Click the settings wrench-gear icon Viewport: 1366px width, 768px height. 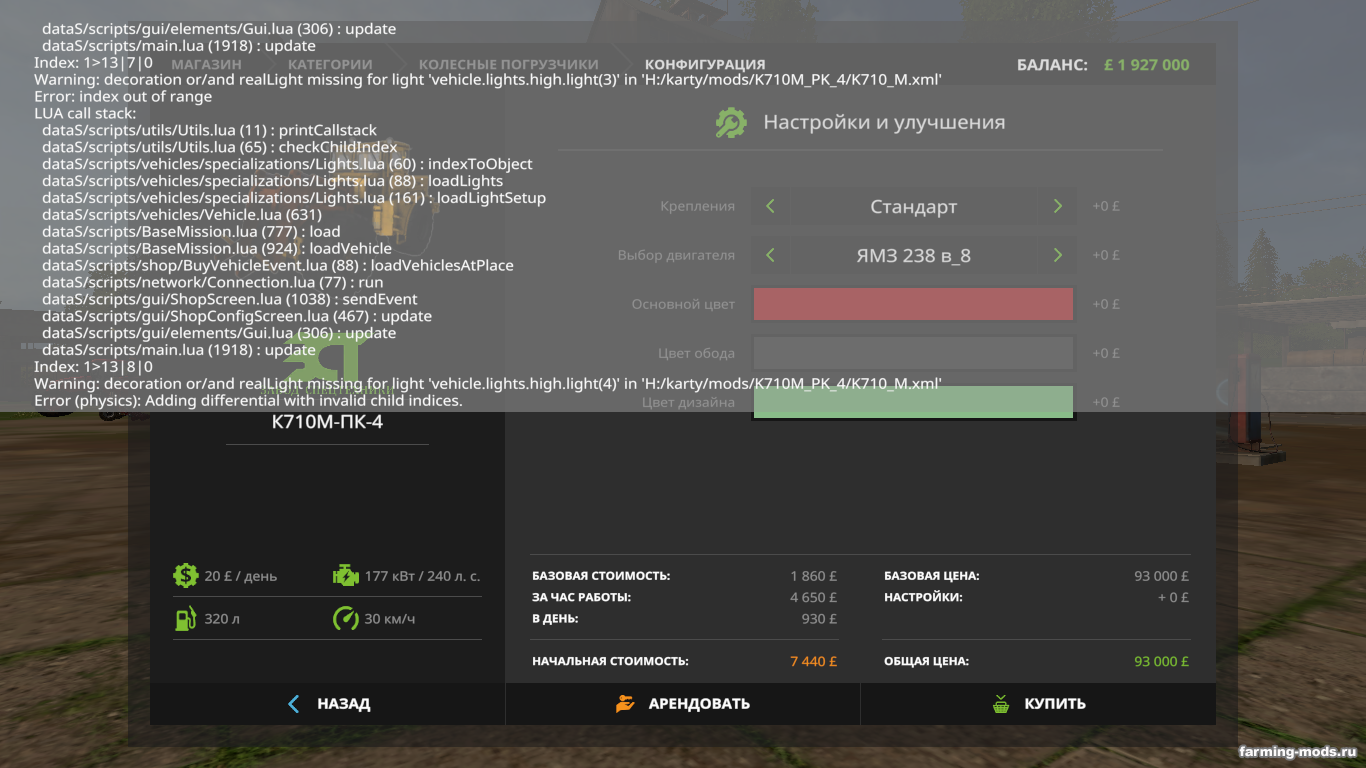(x=731, y=123)
